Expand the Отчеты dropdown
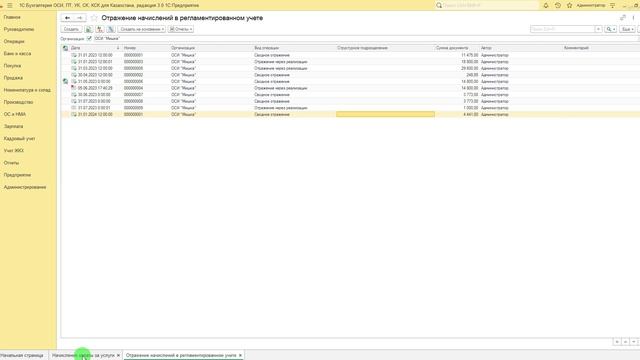Viewport: 640px width, 360px height. click(x=180, y=29)
